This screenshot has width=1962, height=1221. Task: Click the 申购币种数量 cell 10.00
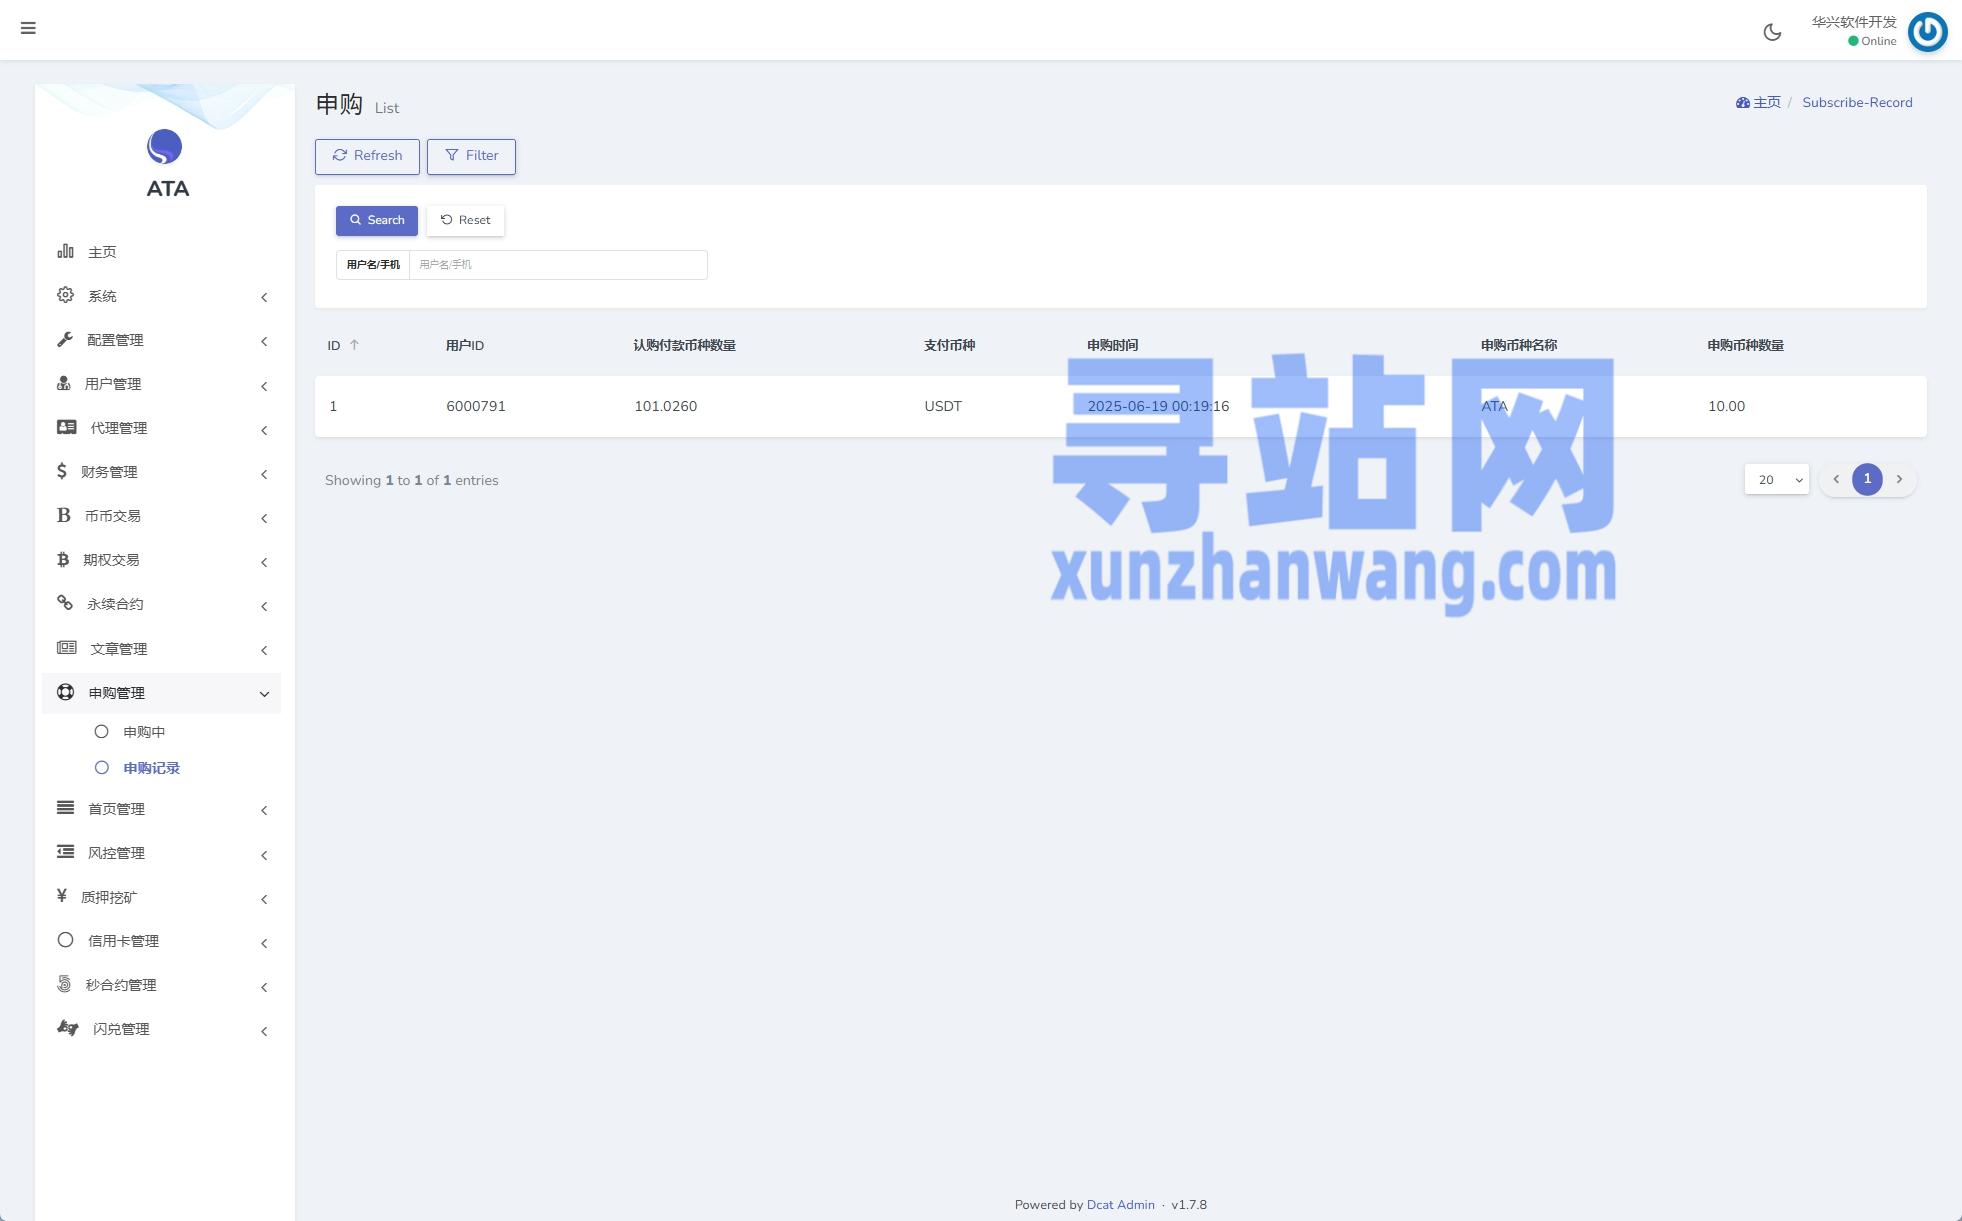tap(1726, 406)
